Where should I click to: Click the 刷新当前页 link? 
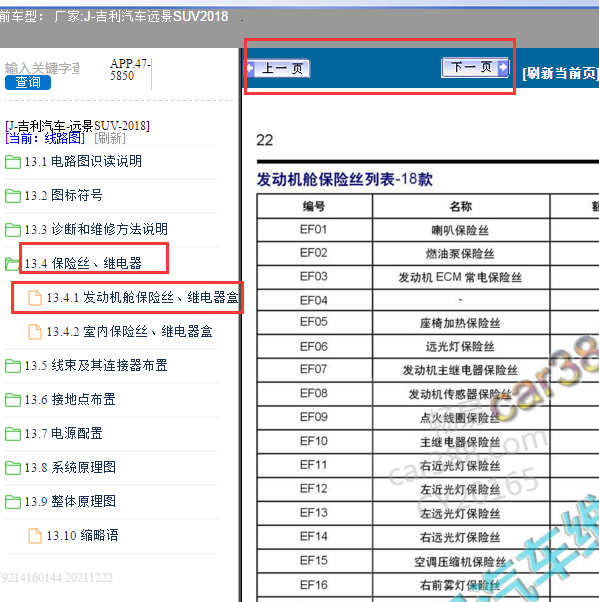tap(560, 73)
